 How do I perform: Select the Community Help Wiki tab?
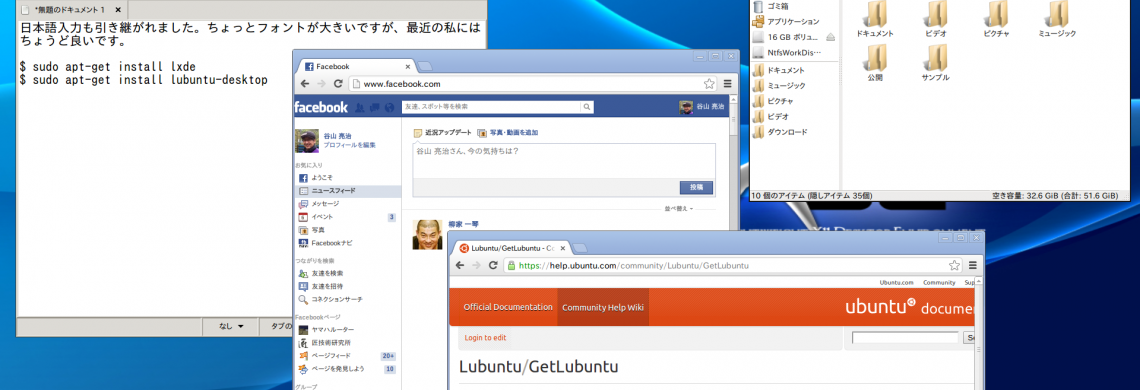tap(603, 307)
